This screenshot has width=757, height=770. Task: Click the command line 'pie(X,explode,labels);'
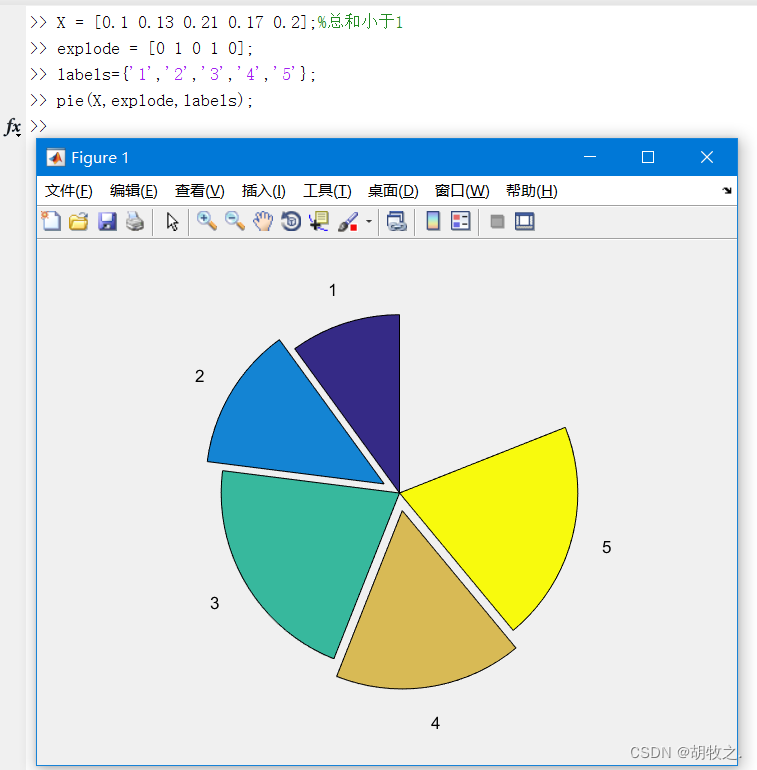pos(154,101)
